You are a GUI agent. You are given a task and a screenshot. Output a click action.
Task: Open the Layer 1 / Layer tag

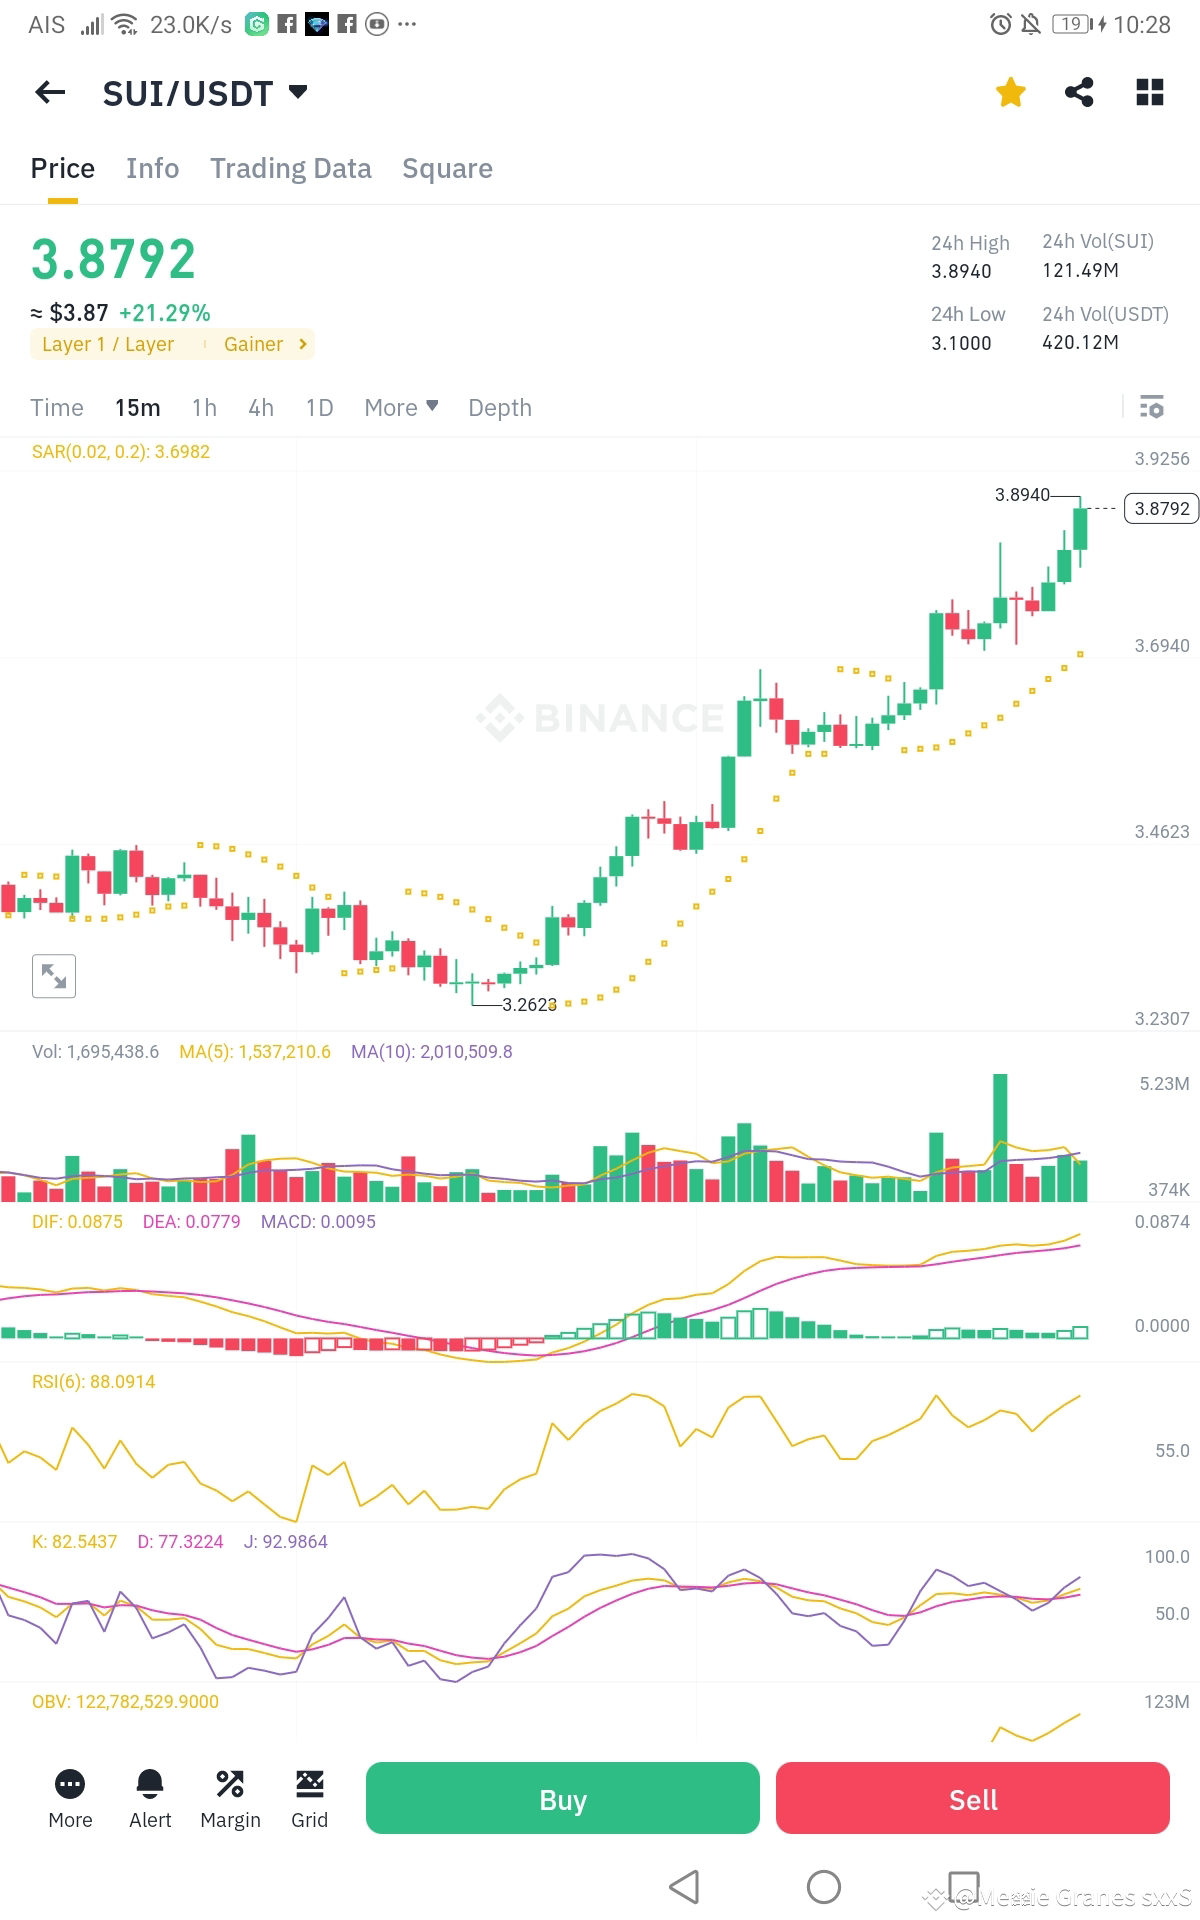tap(108, 344)
